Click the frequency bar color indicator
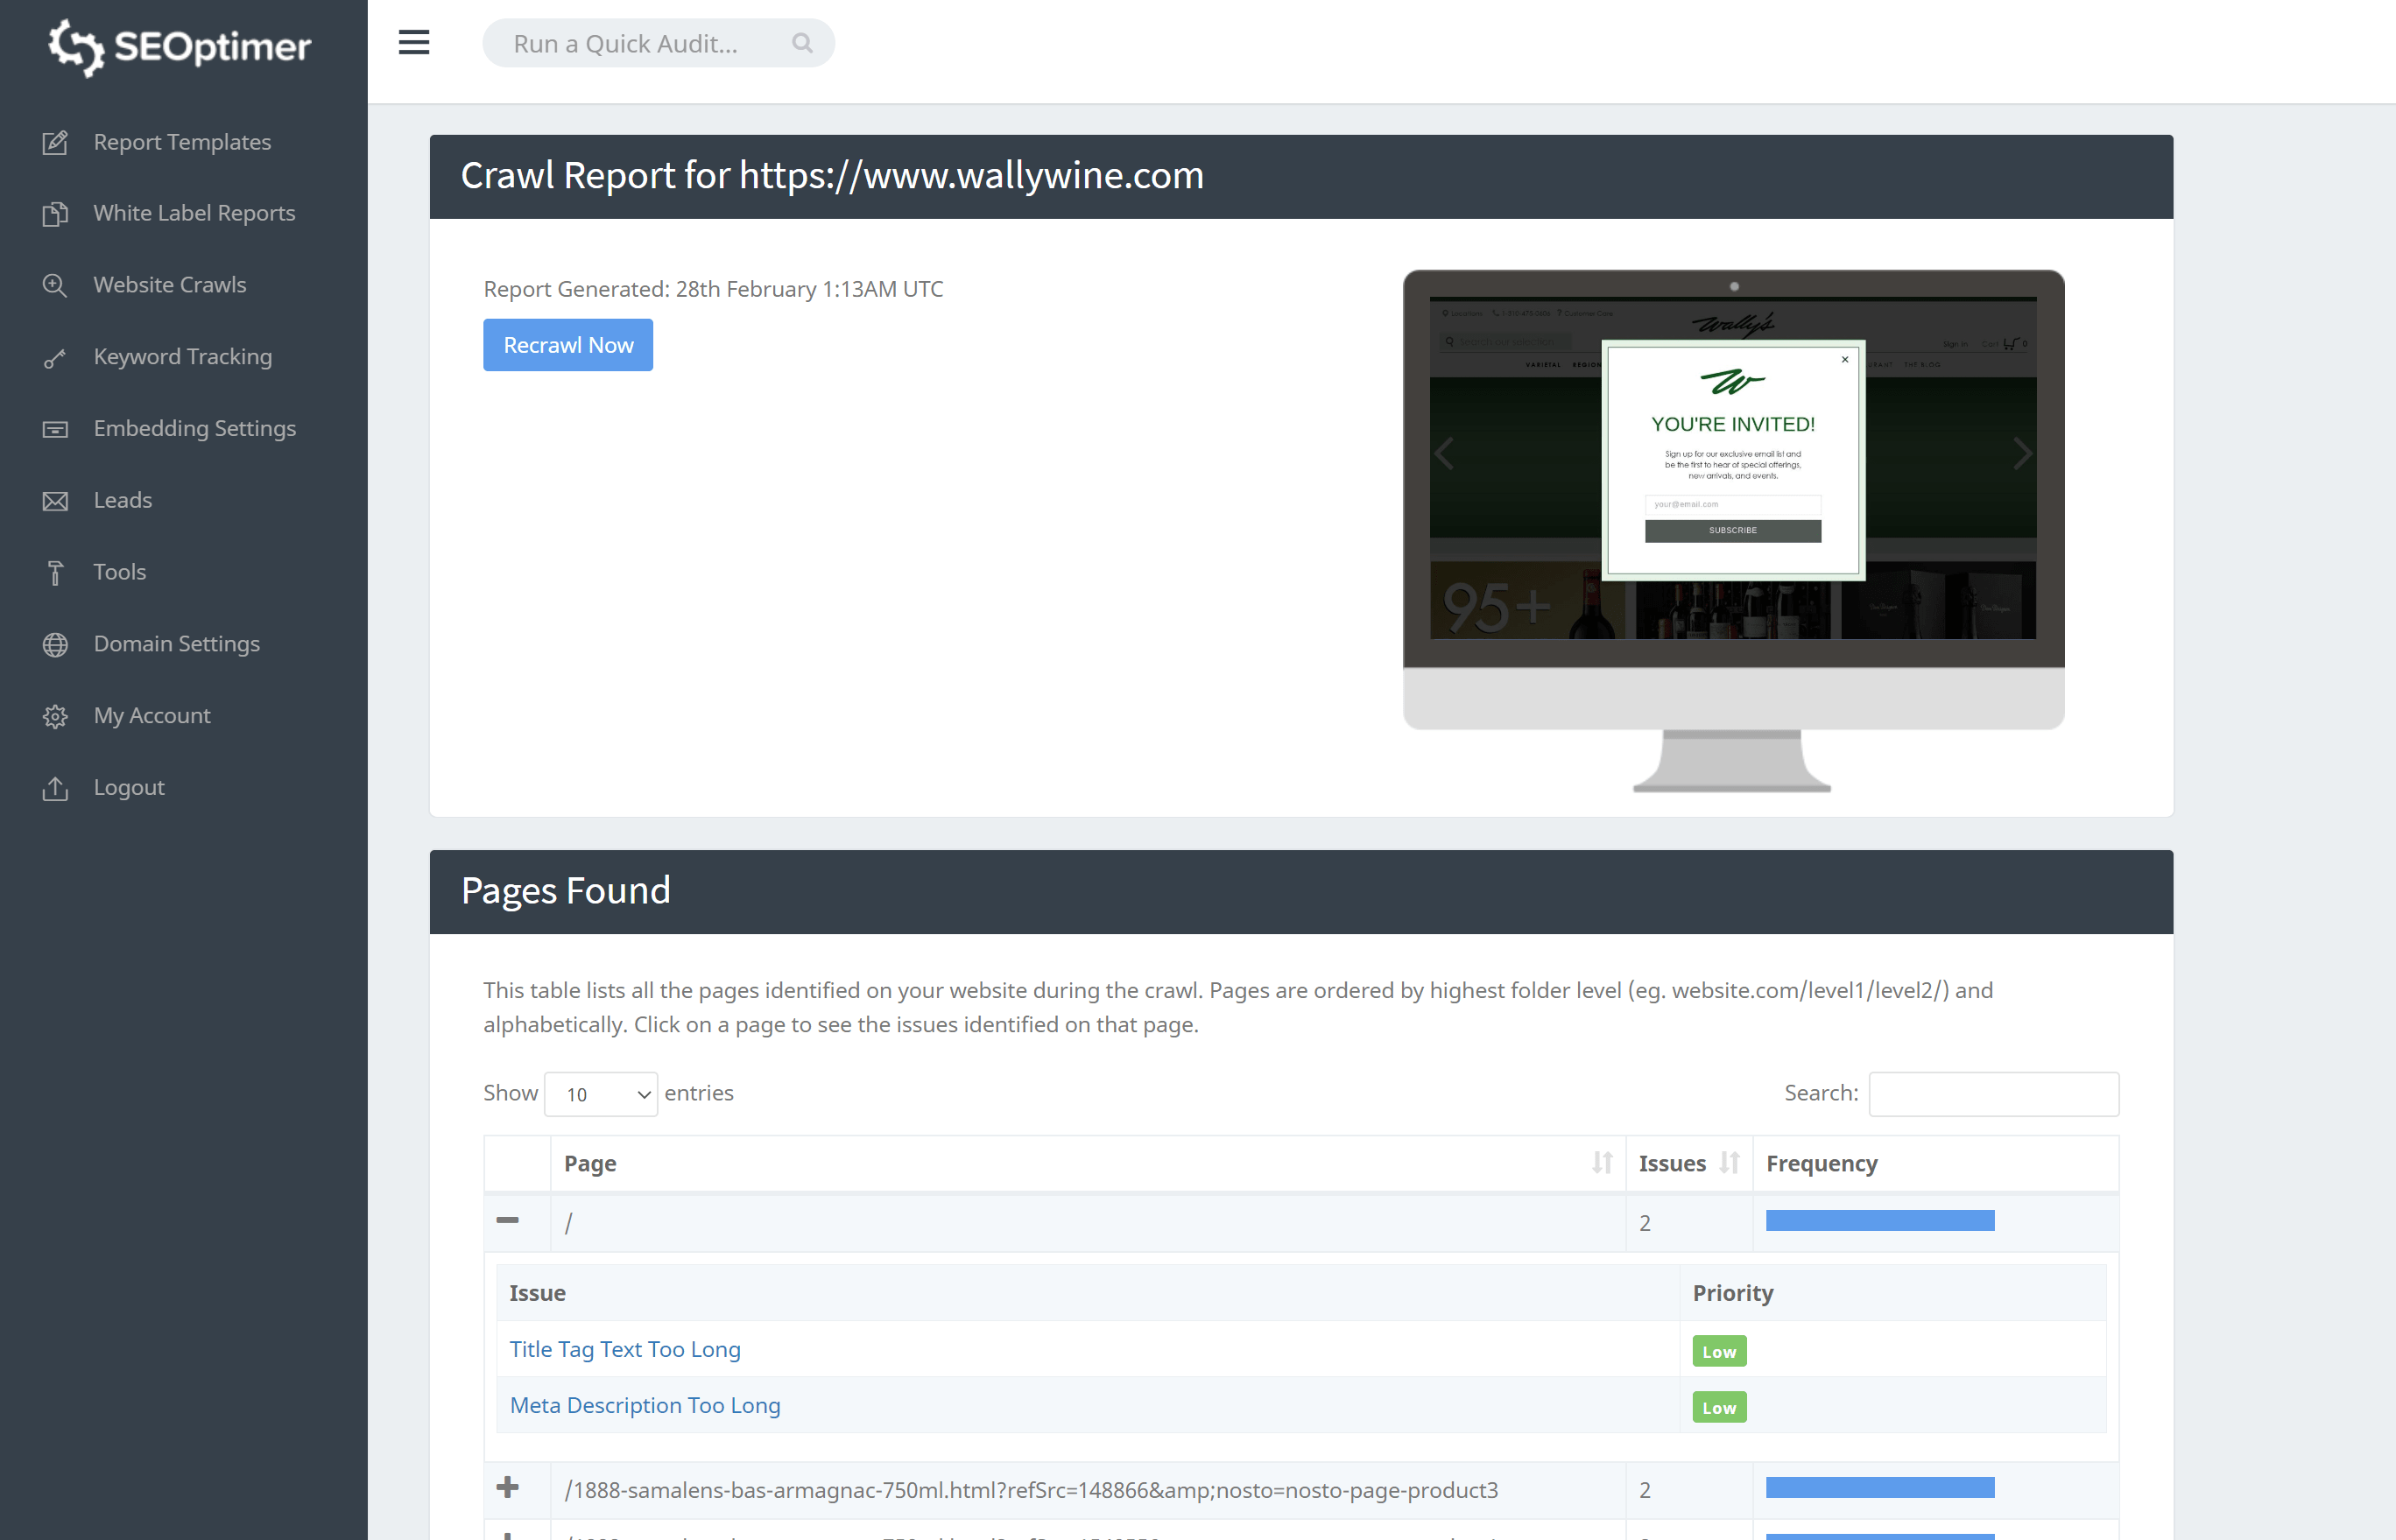Image resolution: width=2396 pixels, height=1540 pixels. click(1879, 1220)
